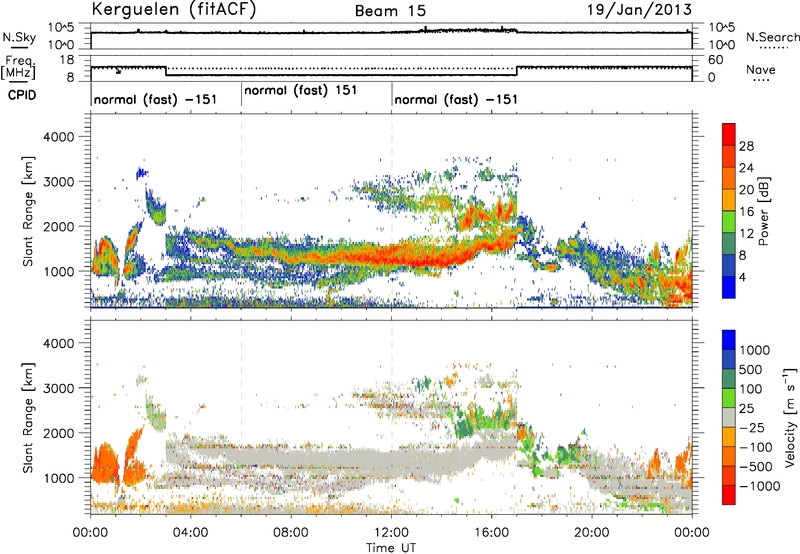The width and height of the screenshot is (800, 554).
Task: Click the '16:00' time tick label
Action: point(491,533)
